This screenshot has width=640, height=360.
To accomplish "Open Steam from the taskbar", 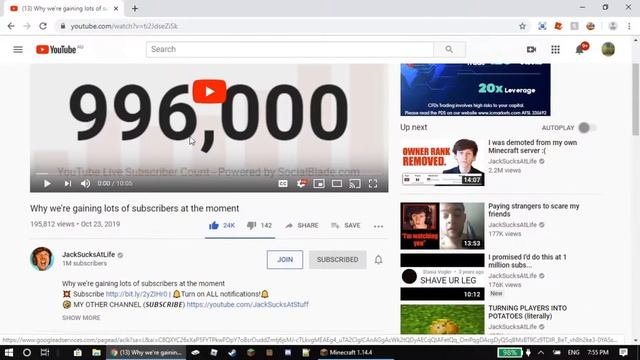I will [232, 352].
